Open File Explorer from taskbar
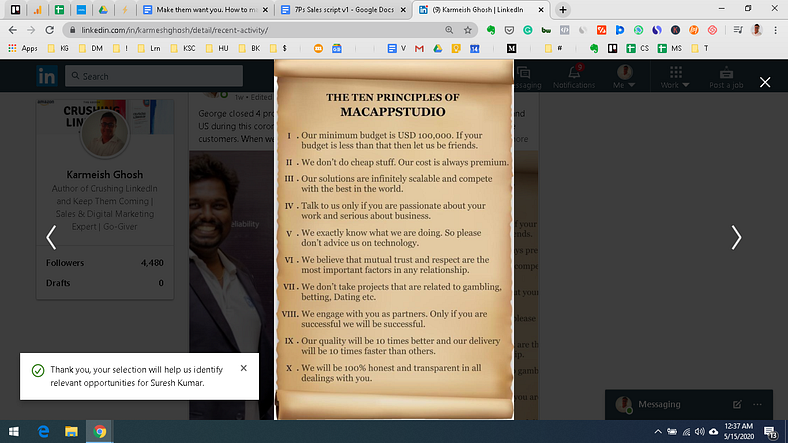Viewport: 788px width, 443px height. (71, 431)
